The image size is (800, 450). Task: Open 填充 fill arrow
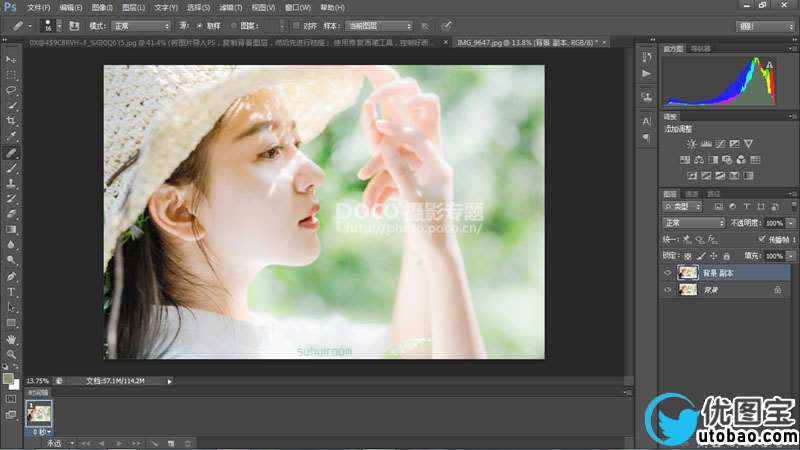pos(791,256)
